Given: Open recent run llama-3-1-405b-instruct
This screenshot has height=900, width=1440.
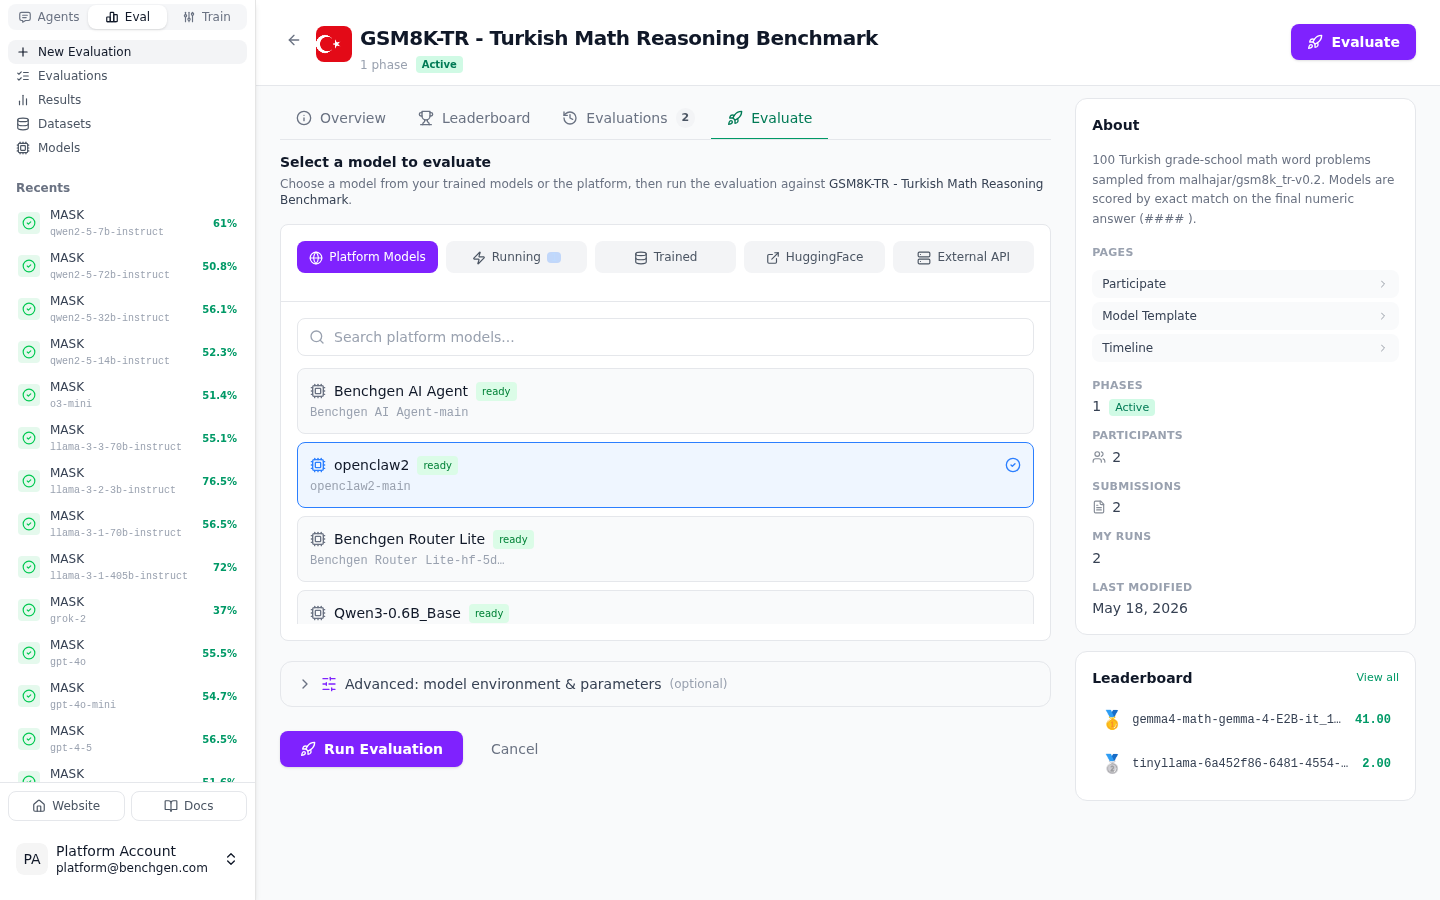Looking at the screenshot, I should tap(127, 567).
